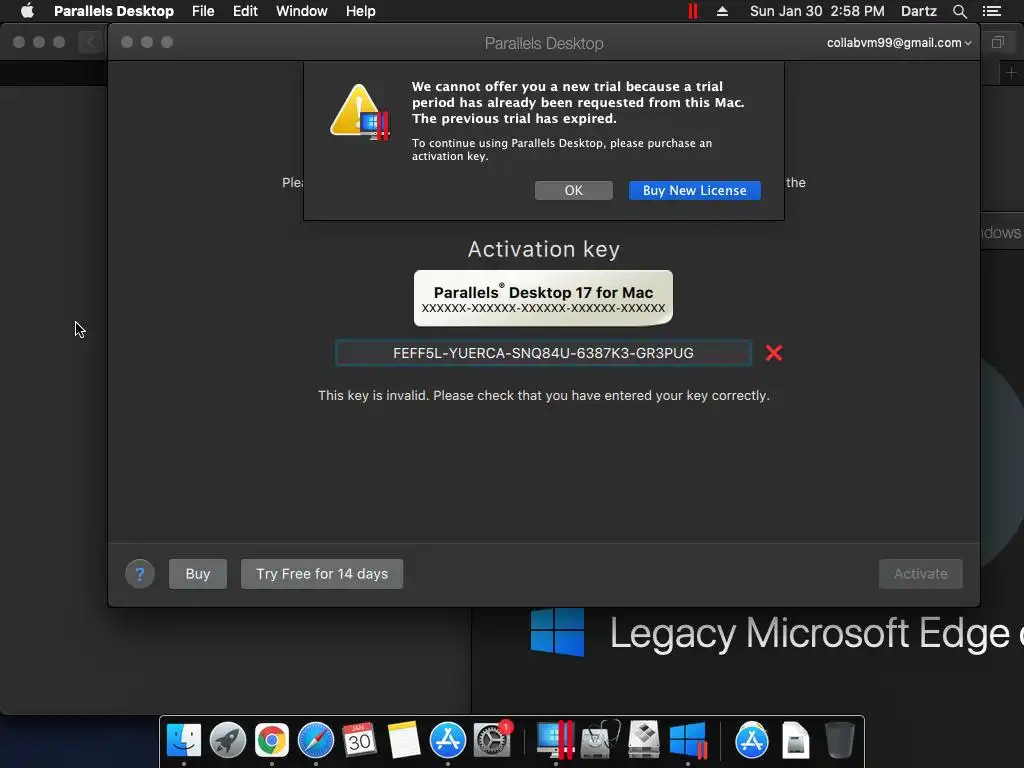Viewport: 1024px width, 768px height.
Task: Open Finder from the Dock
Action: coord(184,740)
